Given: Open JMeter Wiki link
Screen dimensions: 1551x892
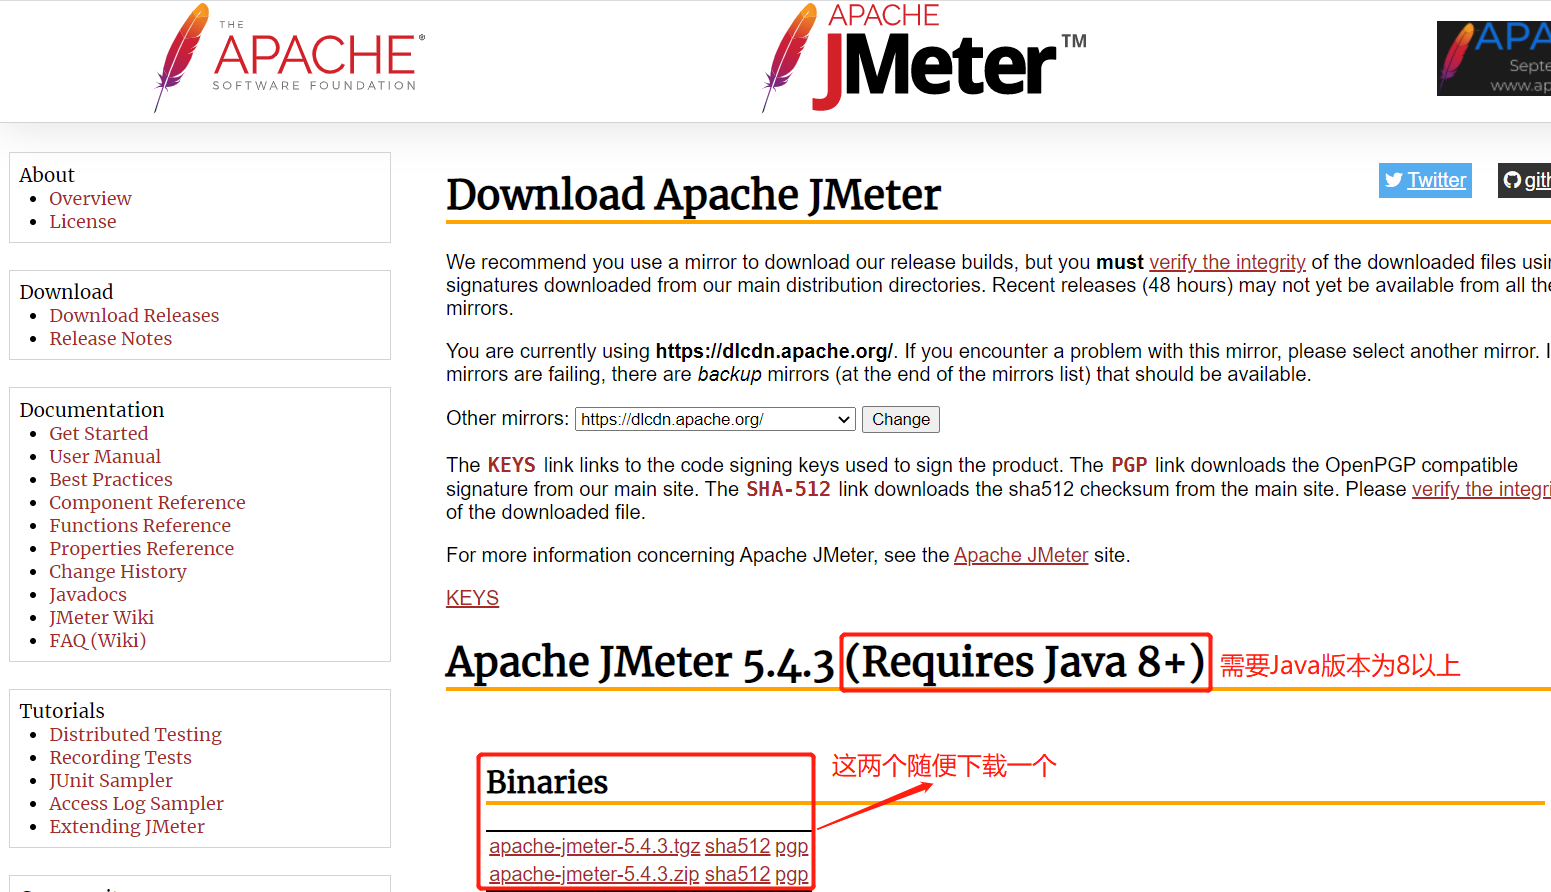Looking at the screenshot, I should tap(102, 617).
